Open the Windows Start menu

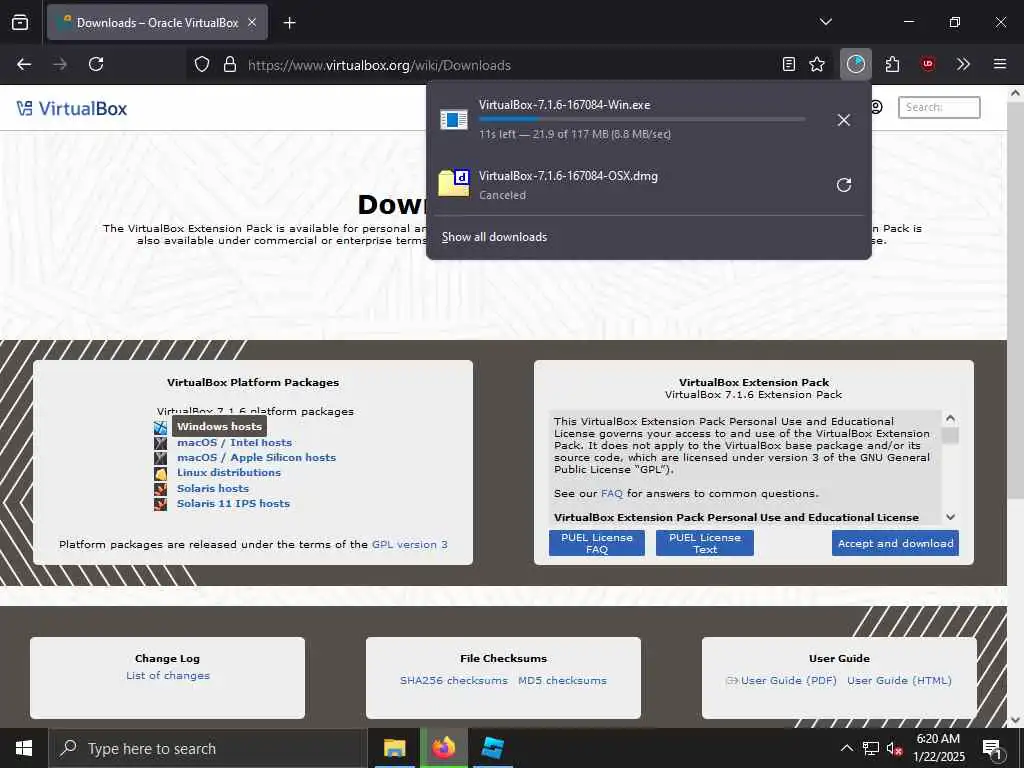coord(24,748)
